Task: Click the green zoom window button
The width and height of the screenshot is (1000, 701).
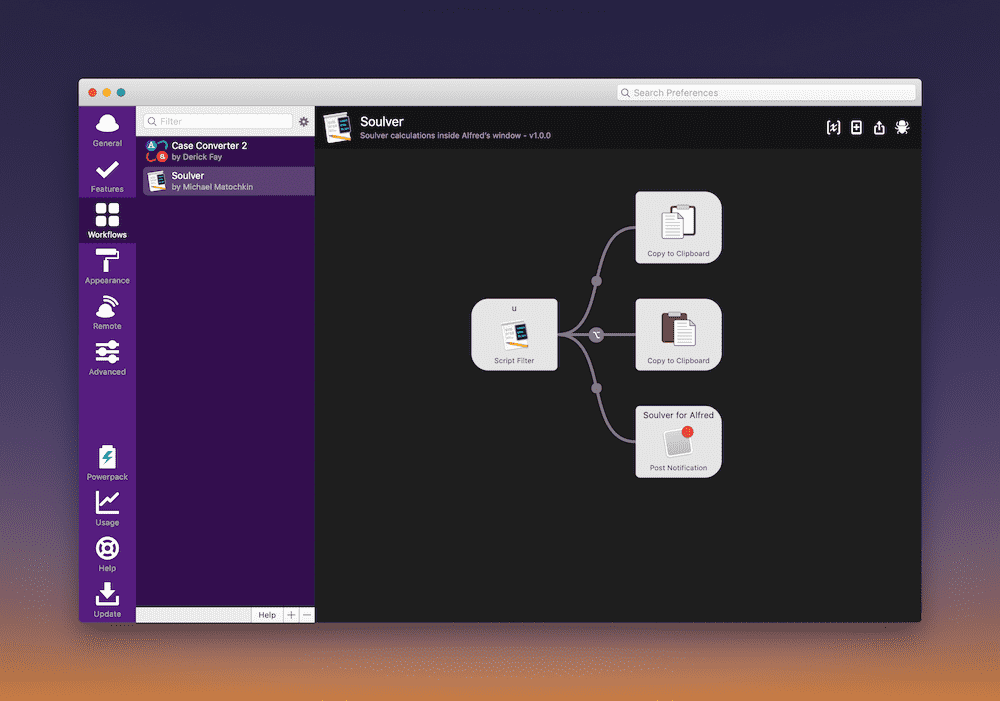Action: pos(121,92)
